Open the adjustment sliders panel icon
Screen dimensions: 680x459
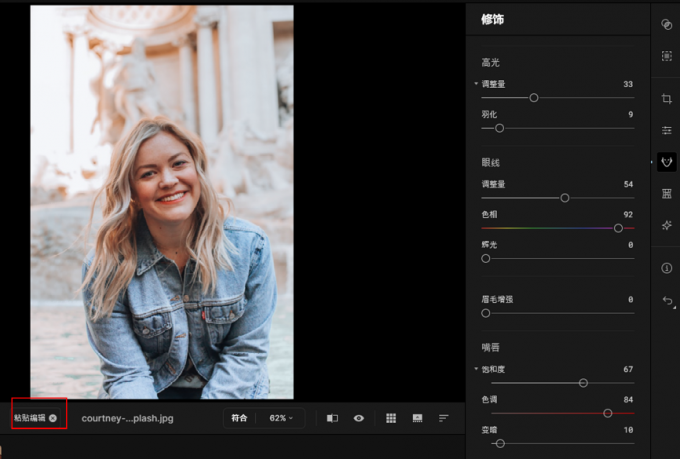[x=666, y=130]
